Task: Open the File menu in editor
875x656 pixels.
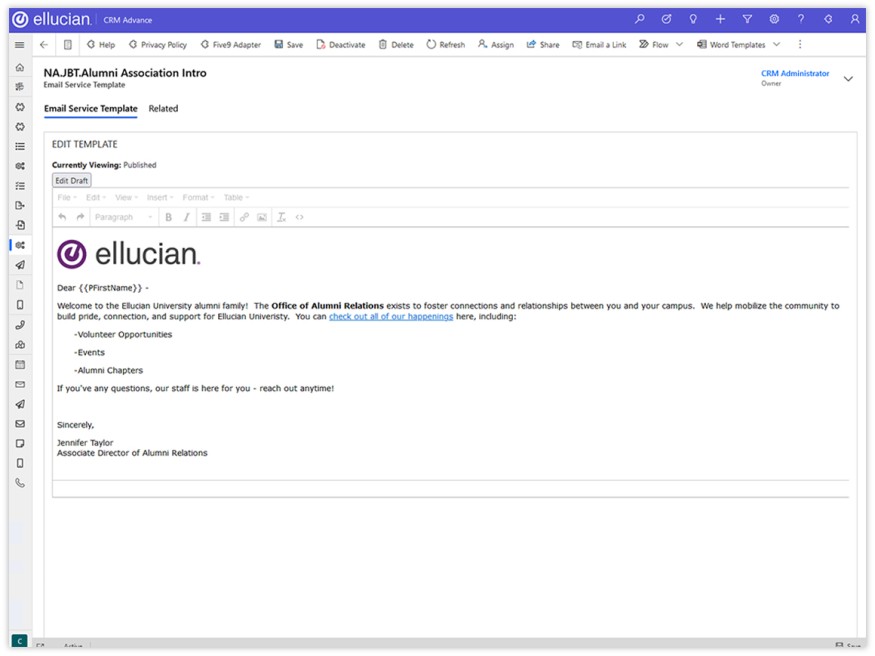Action: (x=67, y=197)
